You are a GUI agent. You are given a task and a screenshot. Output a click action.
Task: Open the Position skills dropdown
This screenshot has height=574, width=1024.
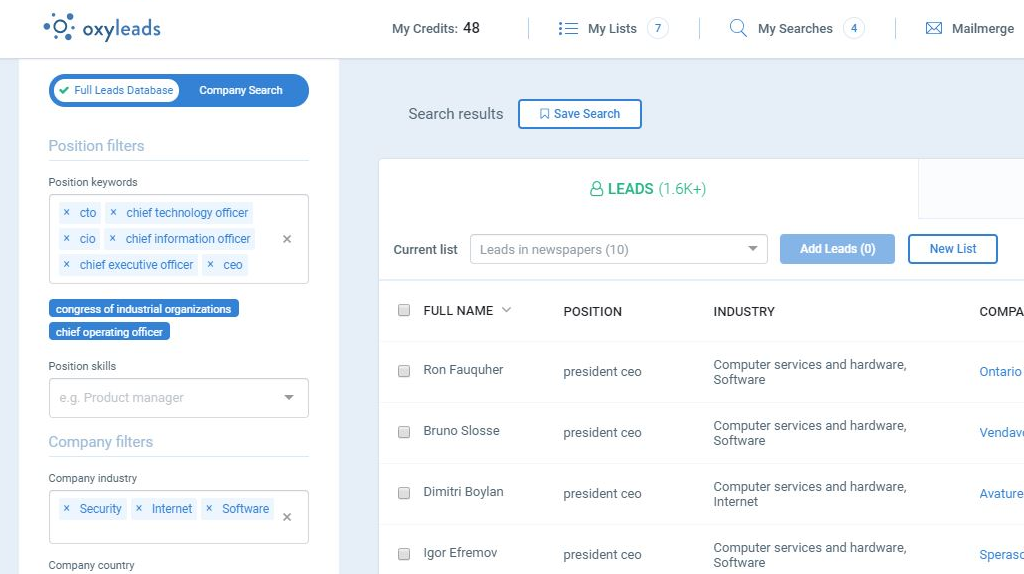[x=289, y=398]
